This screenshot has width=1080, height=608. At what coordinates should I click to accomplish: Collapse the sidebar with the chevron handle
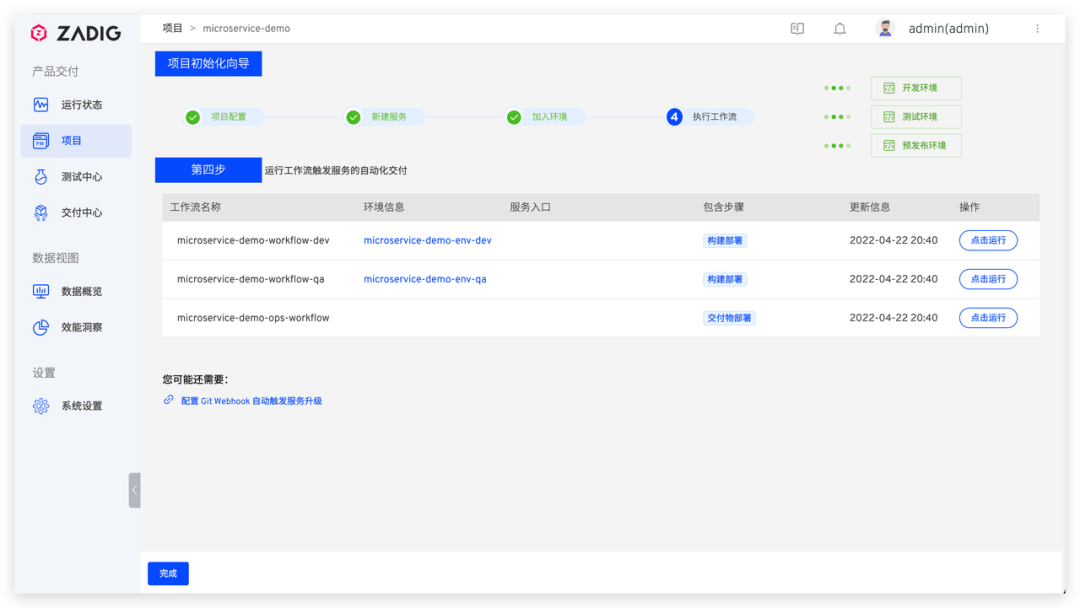point(134,490)
